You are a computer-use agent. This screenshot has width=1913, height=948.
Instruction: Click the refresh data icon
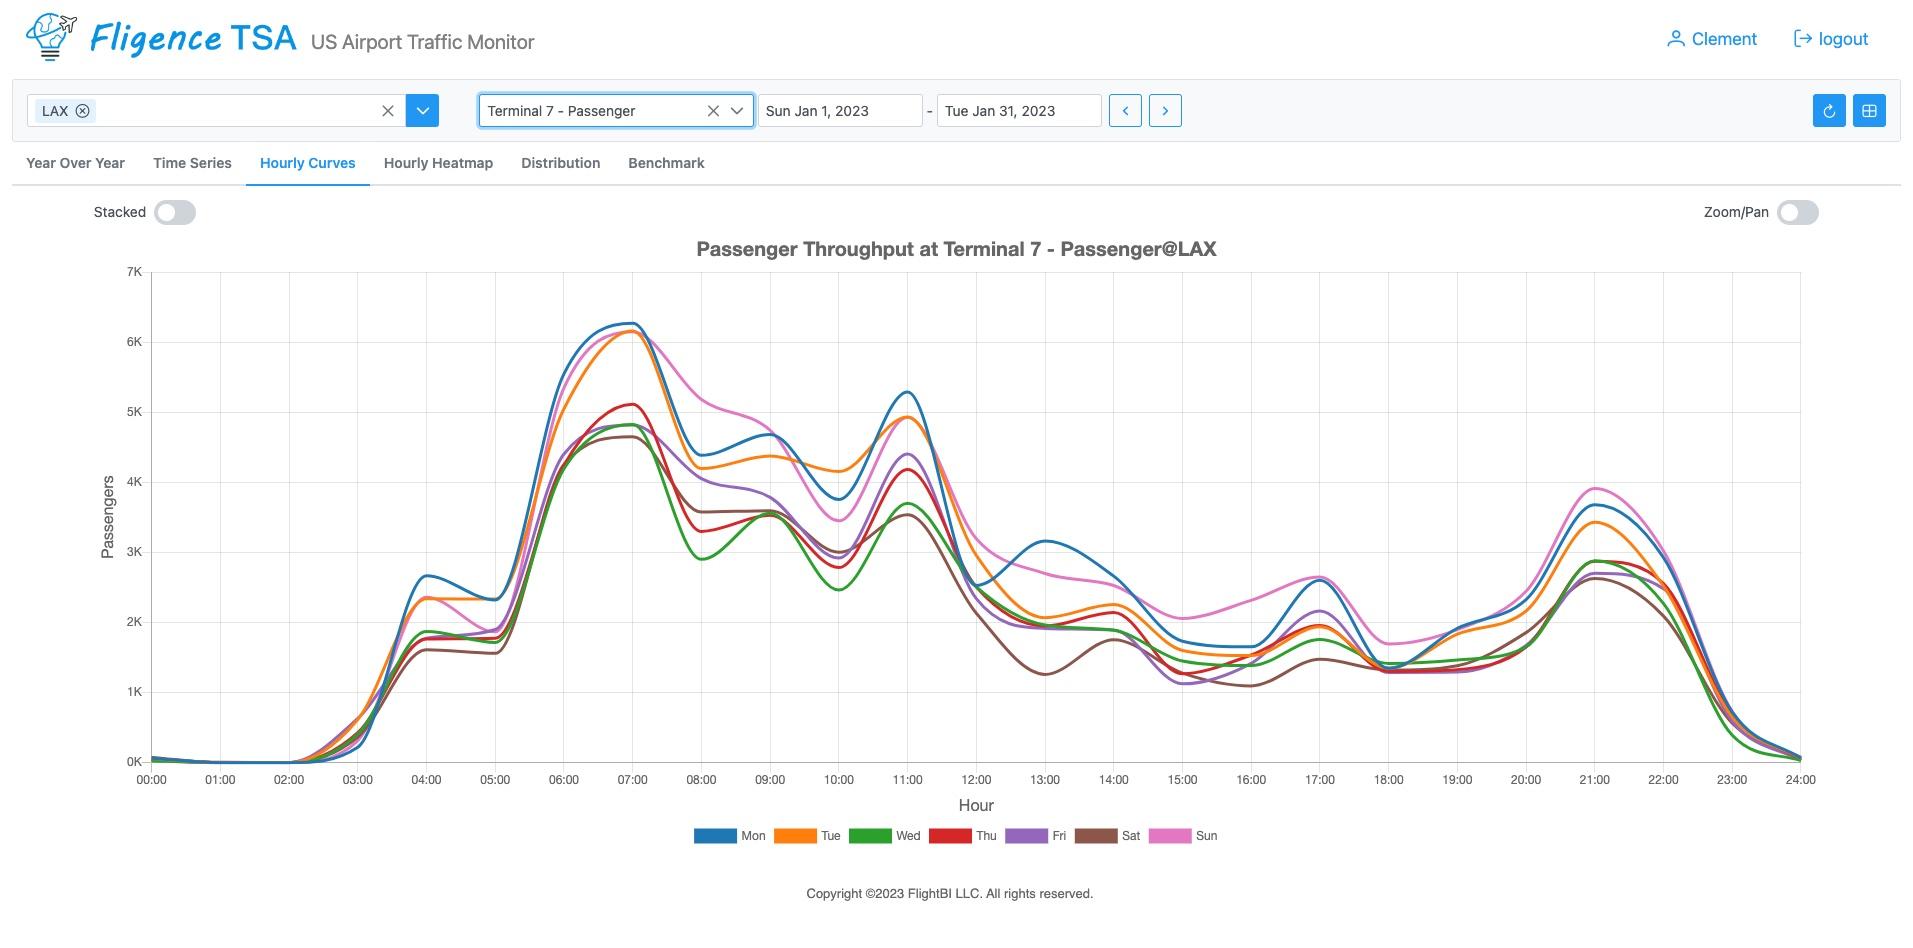point(1829,110)
